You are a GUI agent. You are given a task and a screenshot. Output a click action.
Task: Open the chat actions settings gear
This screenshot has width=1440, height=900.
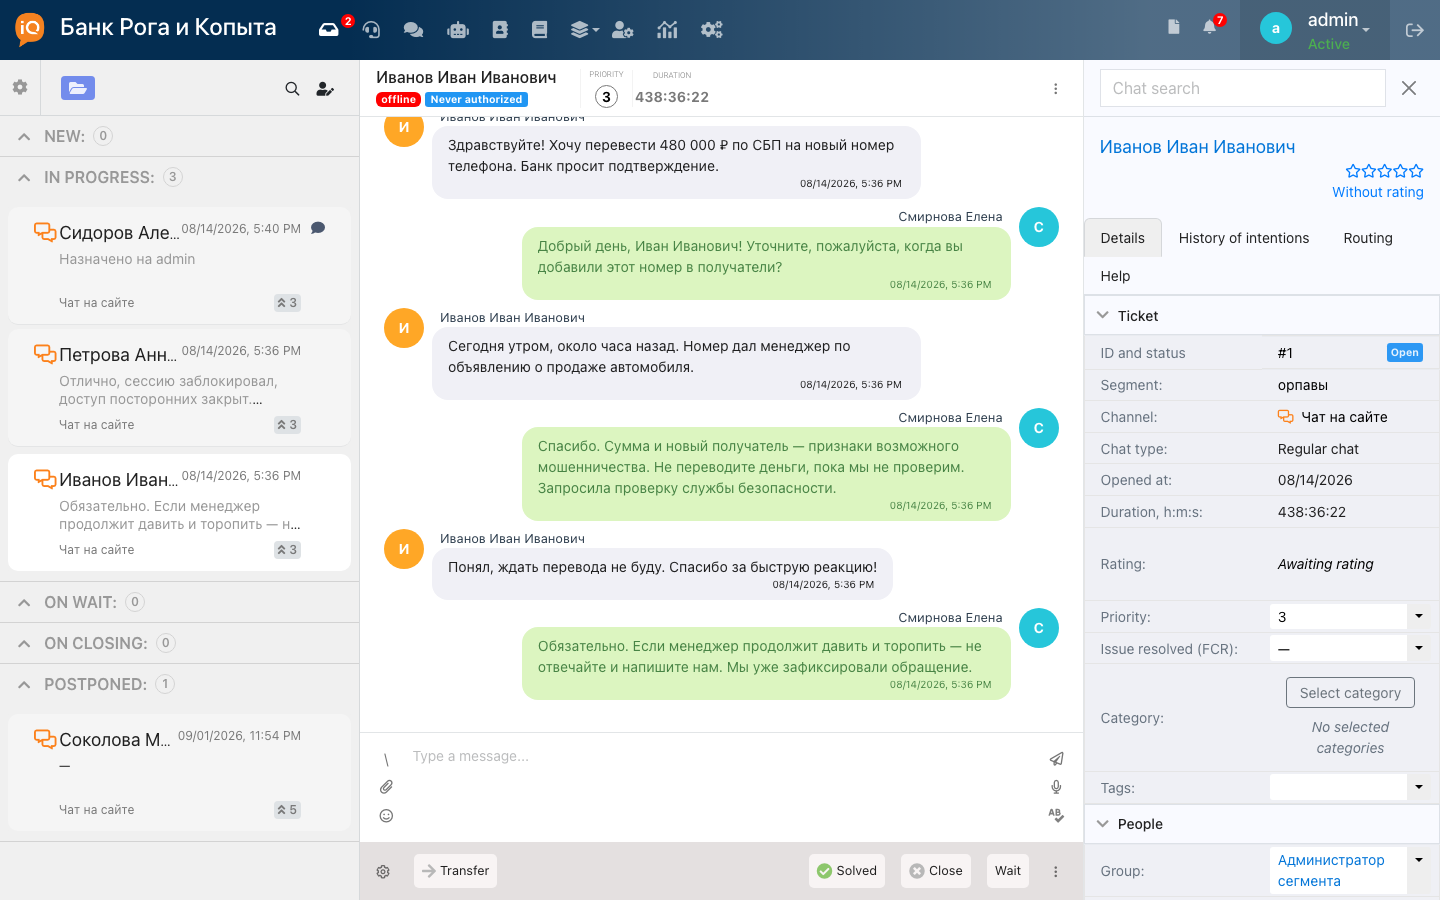click(x=383, y=872)
